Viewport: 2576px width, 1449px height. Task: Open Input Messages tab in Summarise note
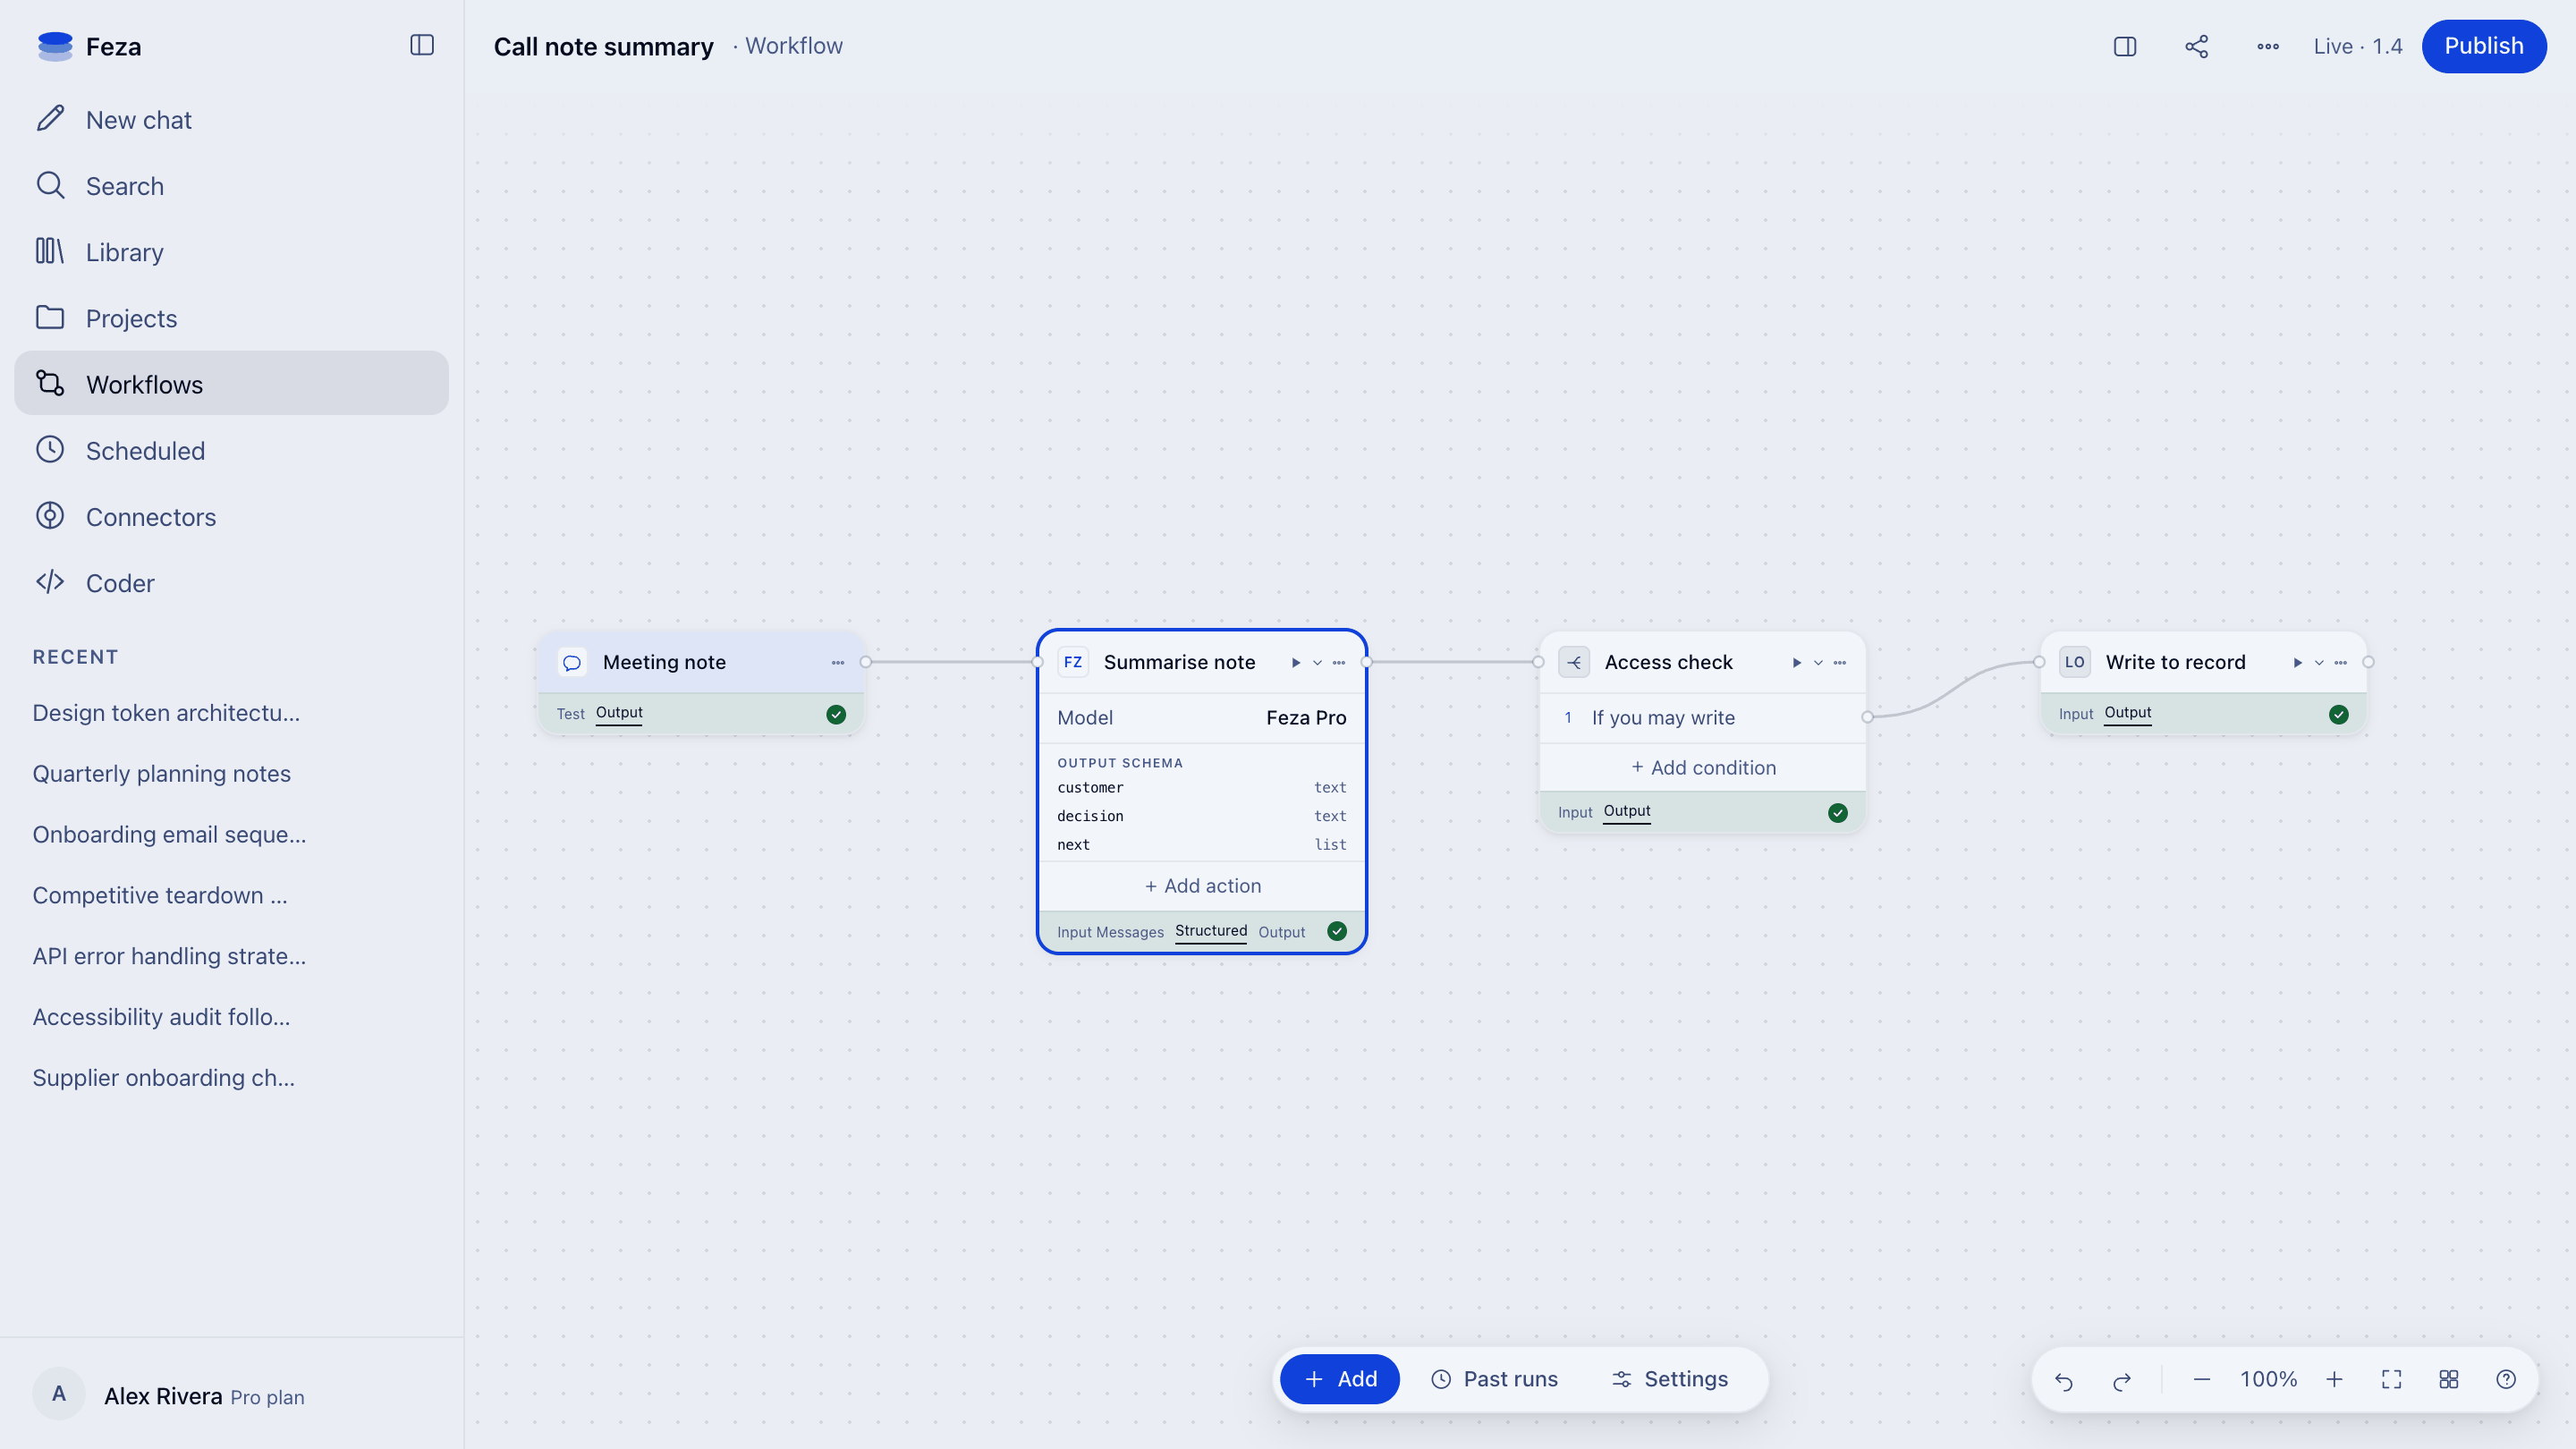pyautogui.click(x=1110, y=932)
